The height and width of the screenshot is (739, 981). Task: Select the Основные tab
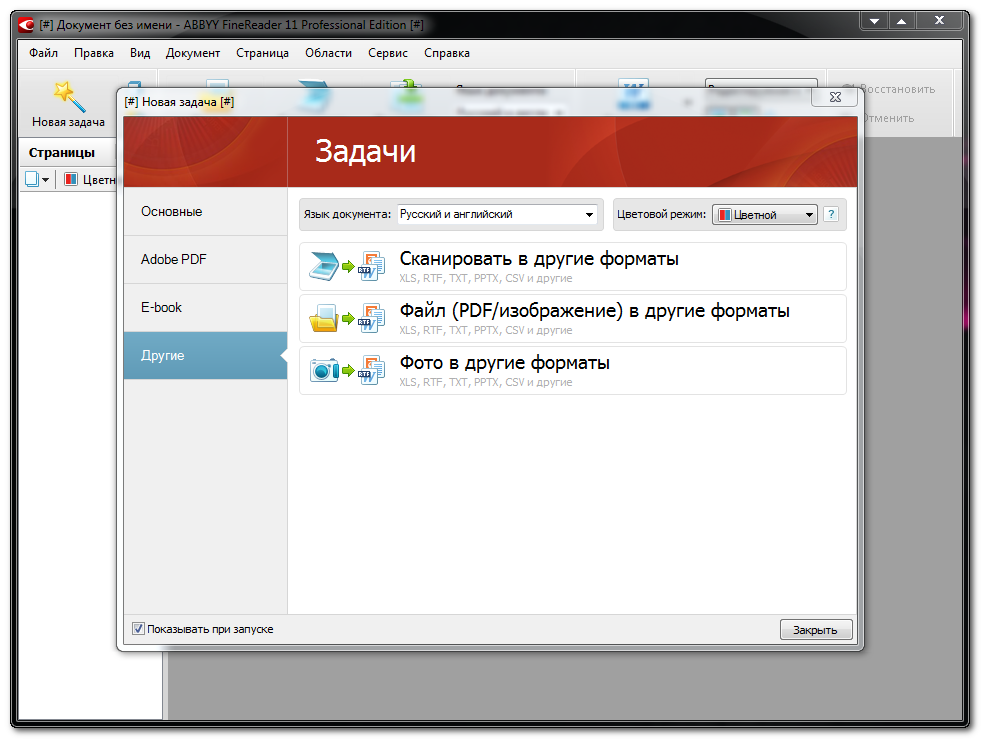click(x=172, y=211)
